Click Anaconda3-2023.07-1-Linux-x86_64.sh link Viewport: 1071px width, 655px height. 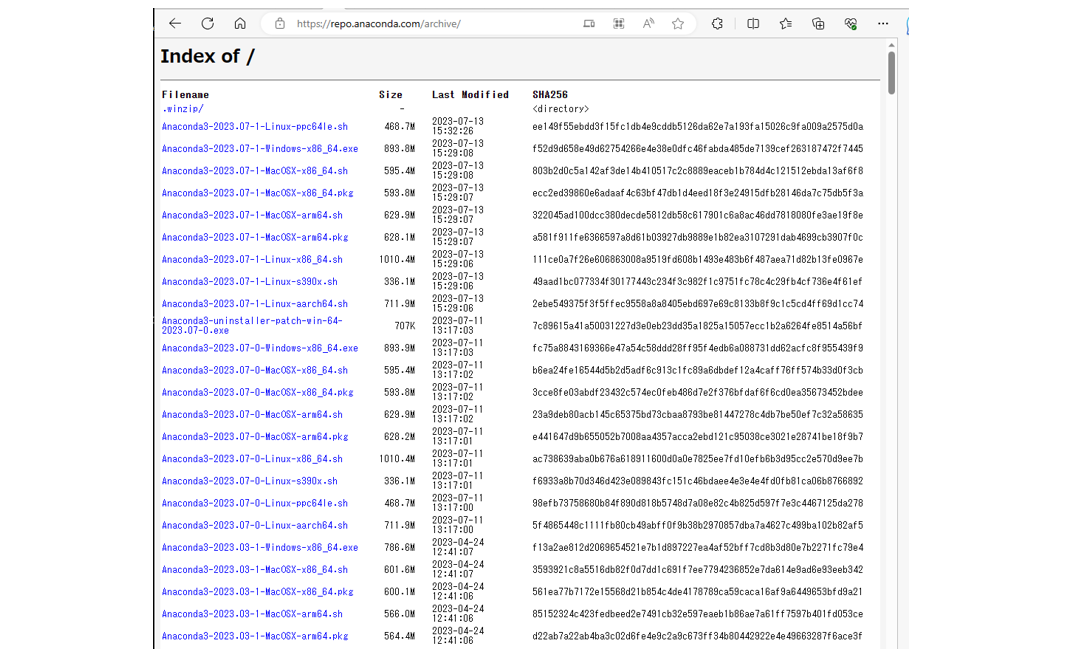click(x=252, y=259)
